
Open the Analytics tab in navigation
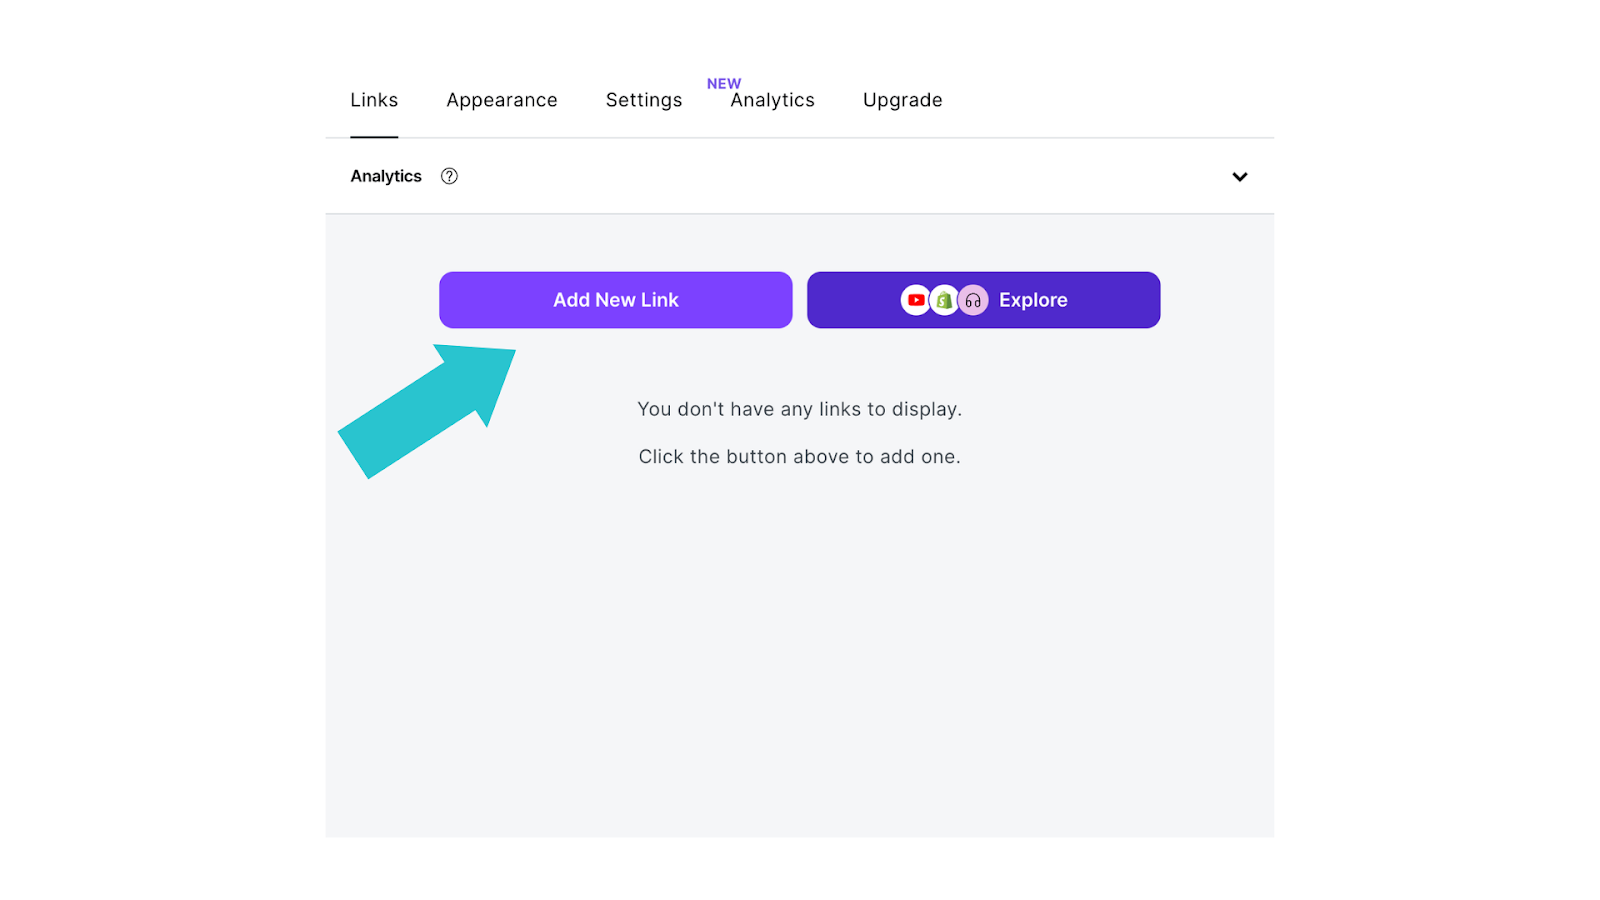(772, 100)
